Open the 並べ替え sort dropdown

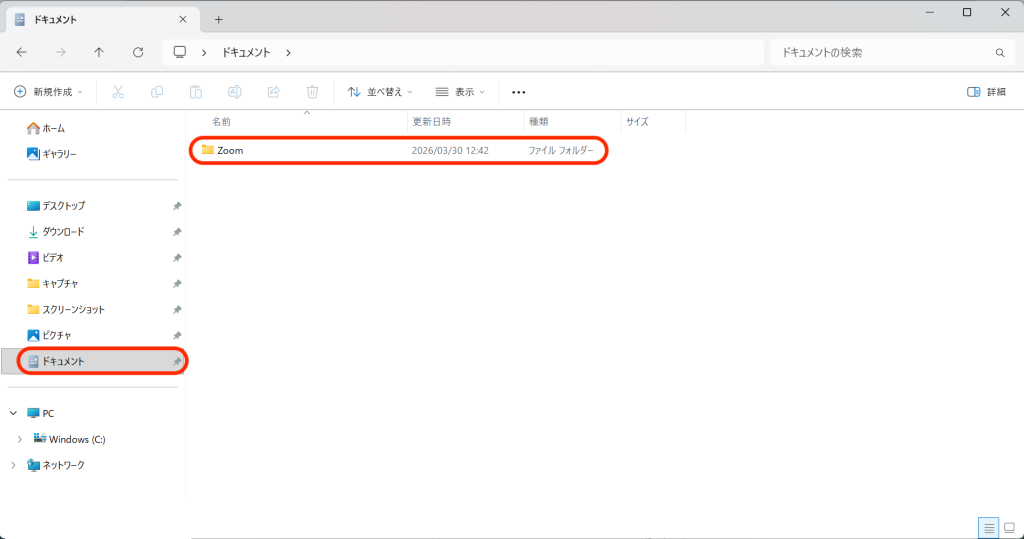click(380, 92)
